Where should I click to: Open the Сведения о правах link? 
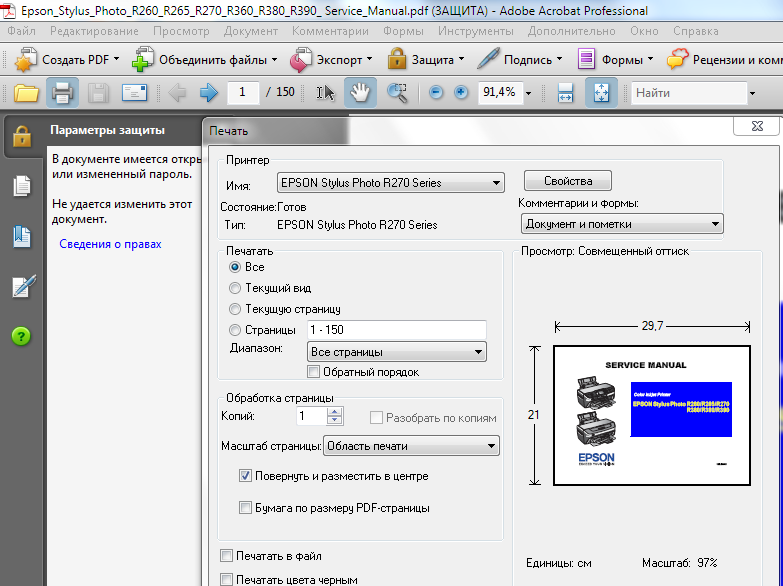[x=110, y=244]
